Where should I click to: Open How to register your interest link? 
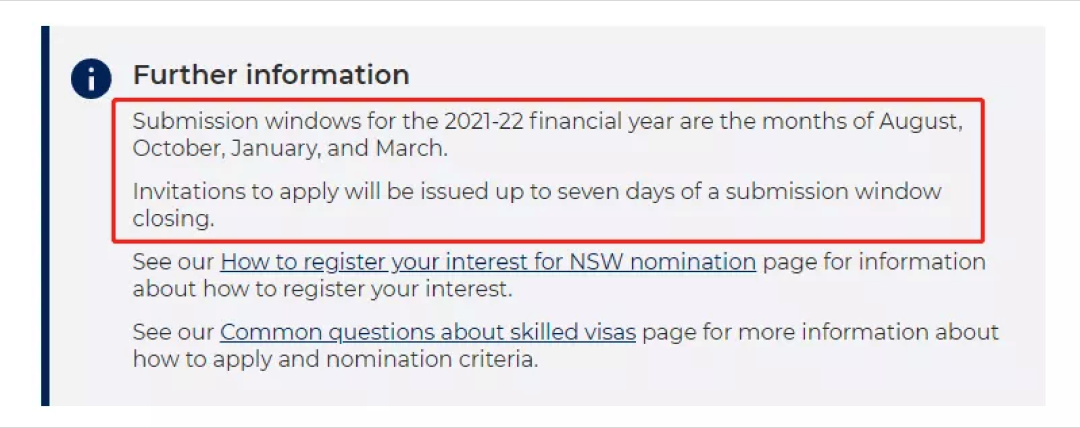488,262
